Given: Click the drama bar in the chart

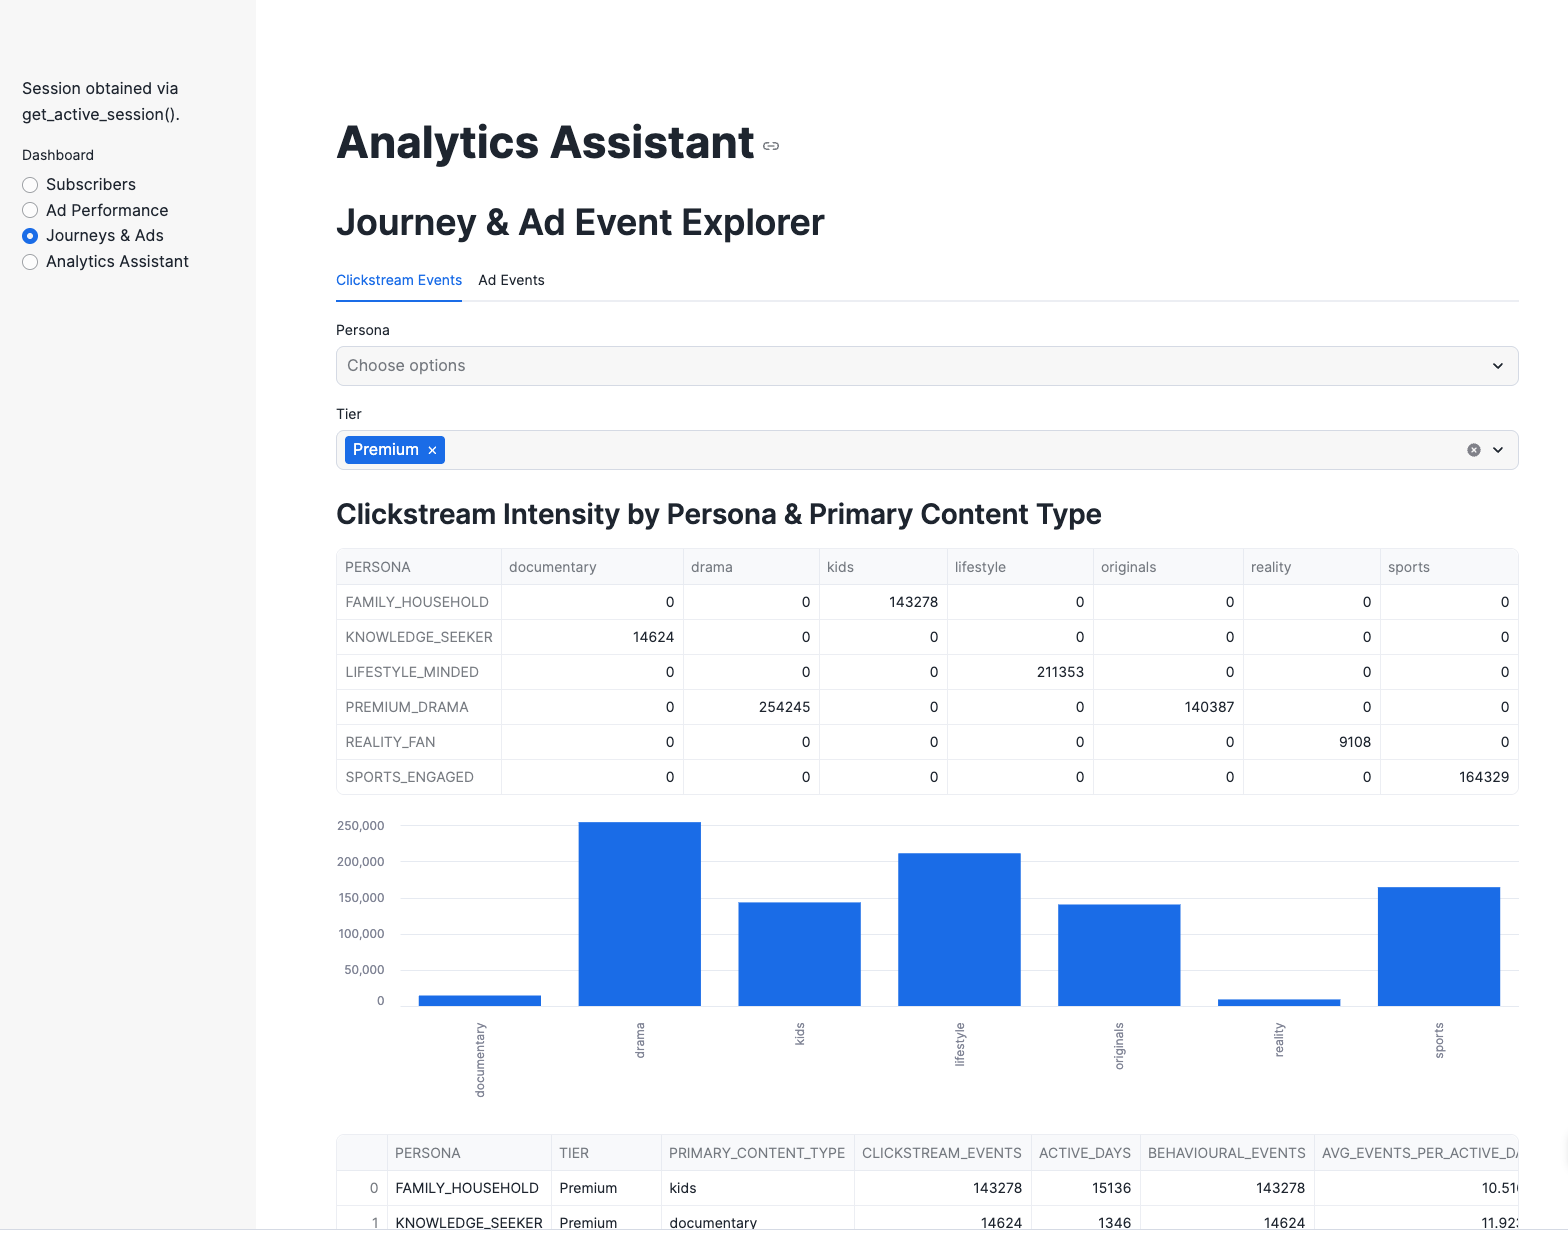Looking at the screenshot, I should tap(639, 913).
